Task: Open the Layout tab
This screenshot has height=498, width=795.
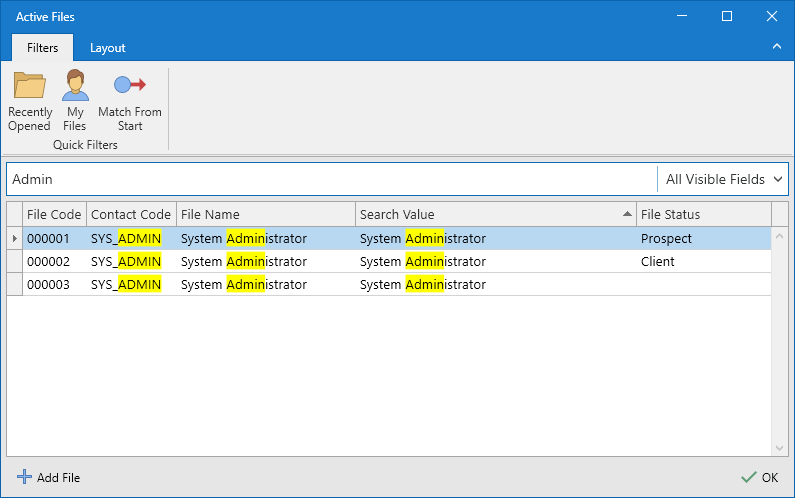Action: pyautogui.click(x=107, y=48)
